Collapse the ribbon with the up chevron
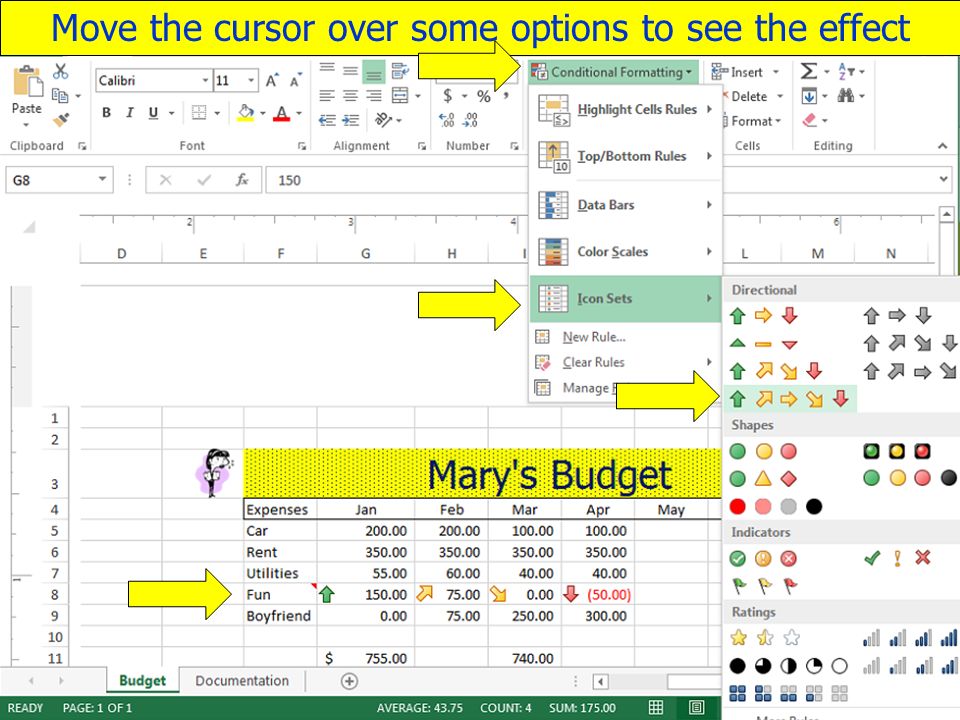Screen dimensions: 960x720 (x=942, y=146)
